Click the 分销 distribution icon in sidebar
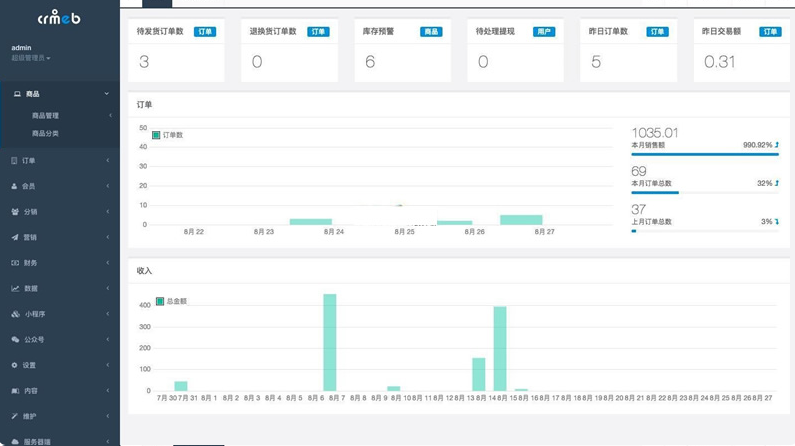The image size is (795, 446). (x=15, y=212)
